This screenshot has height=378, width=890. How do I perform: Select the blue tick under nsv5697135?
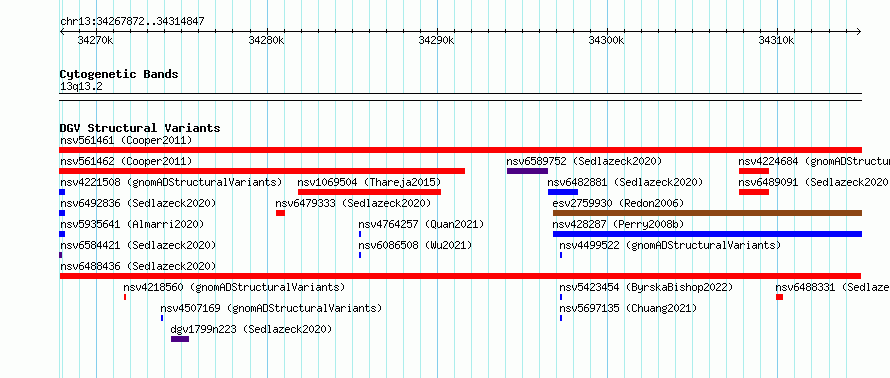(561, 318)
